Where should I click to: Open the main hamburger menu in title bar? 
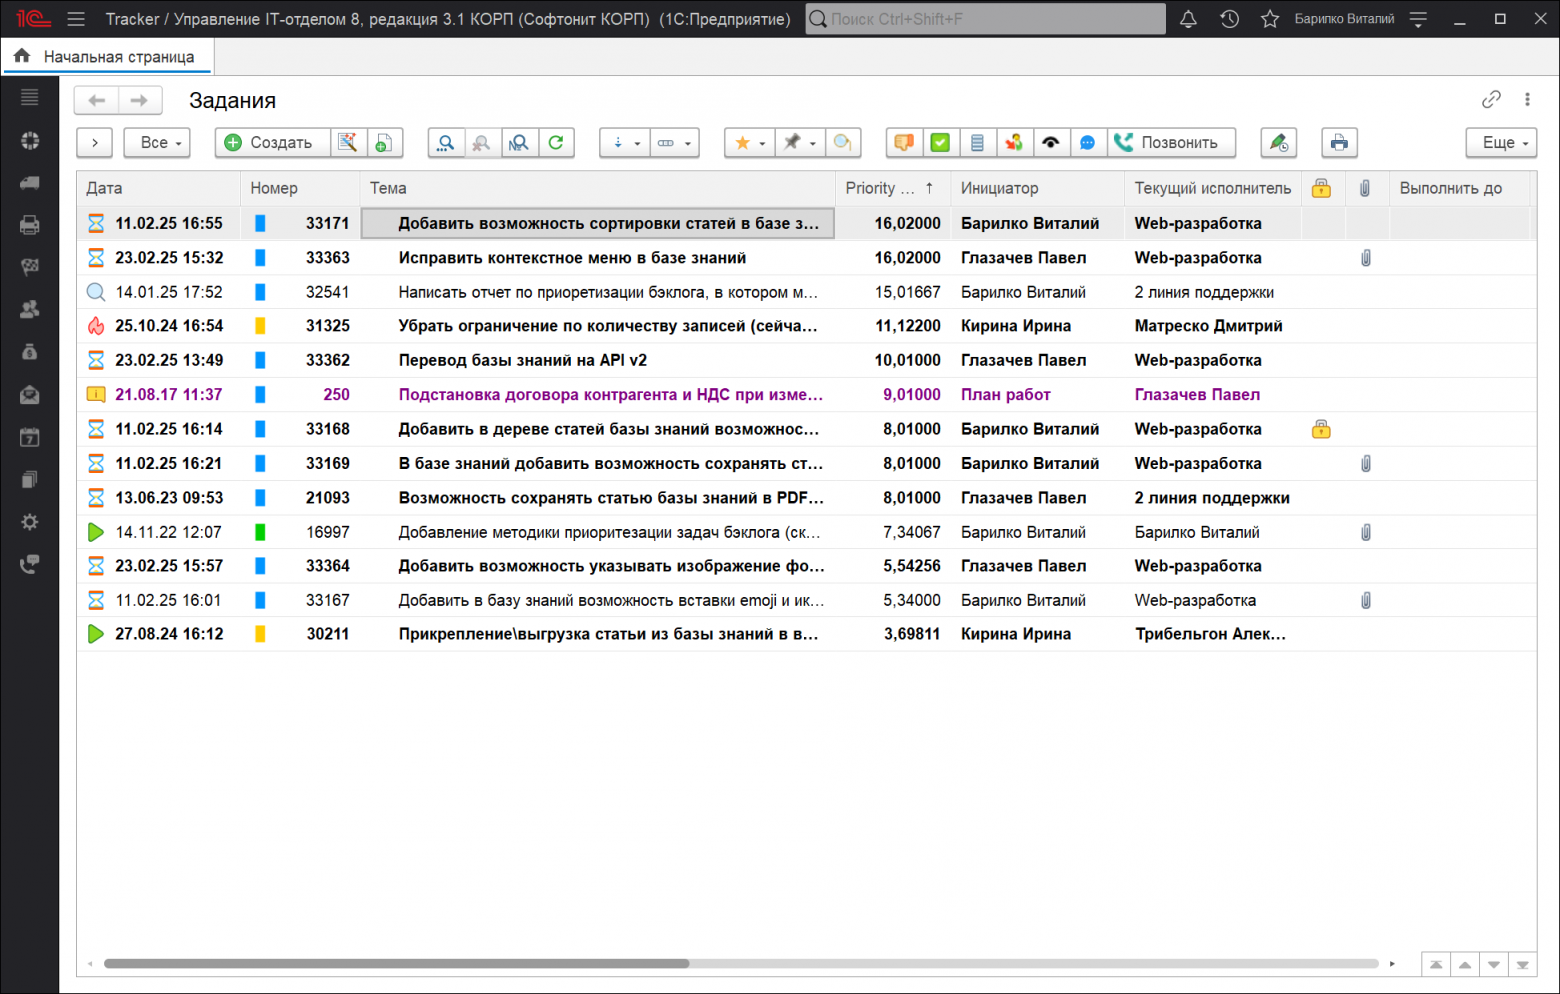[x=76, y=19]
